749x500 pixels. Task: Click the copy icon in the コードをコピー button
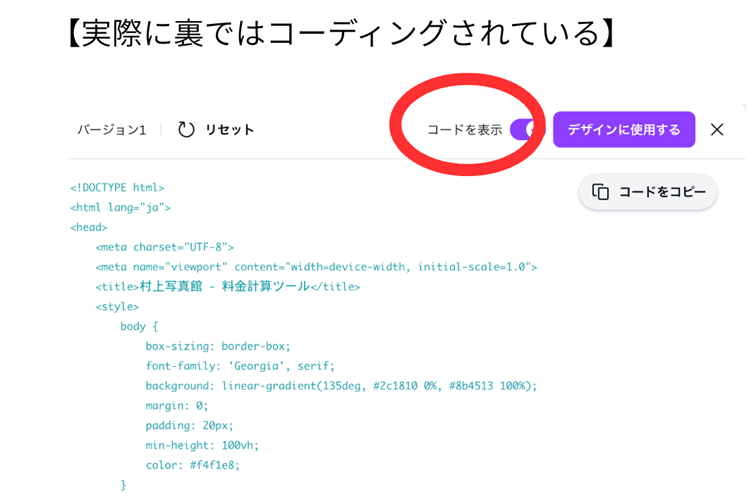(600, 192)
